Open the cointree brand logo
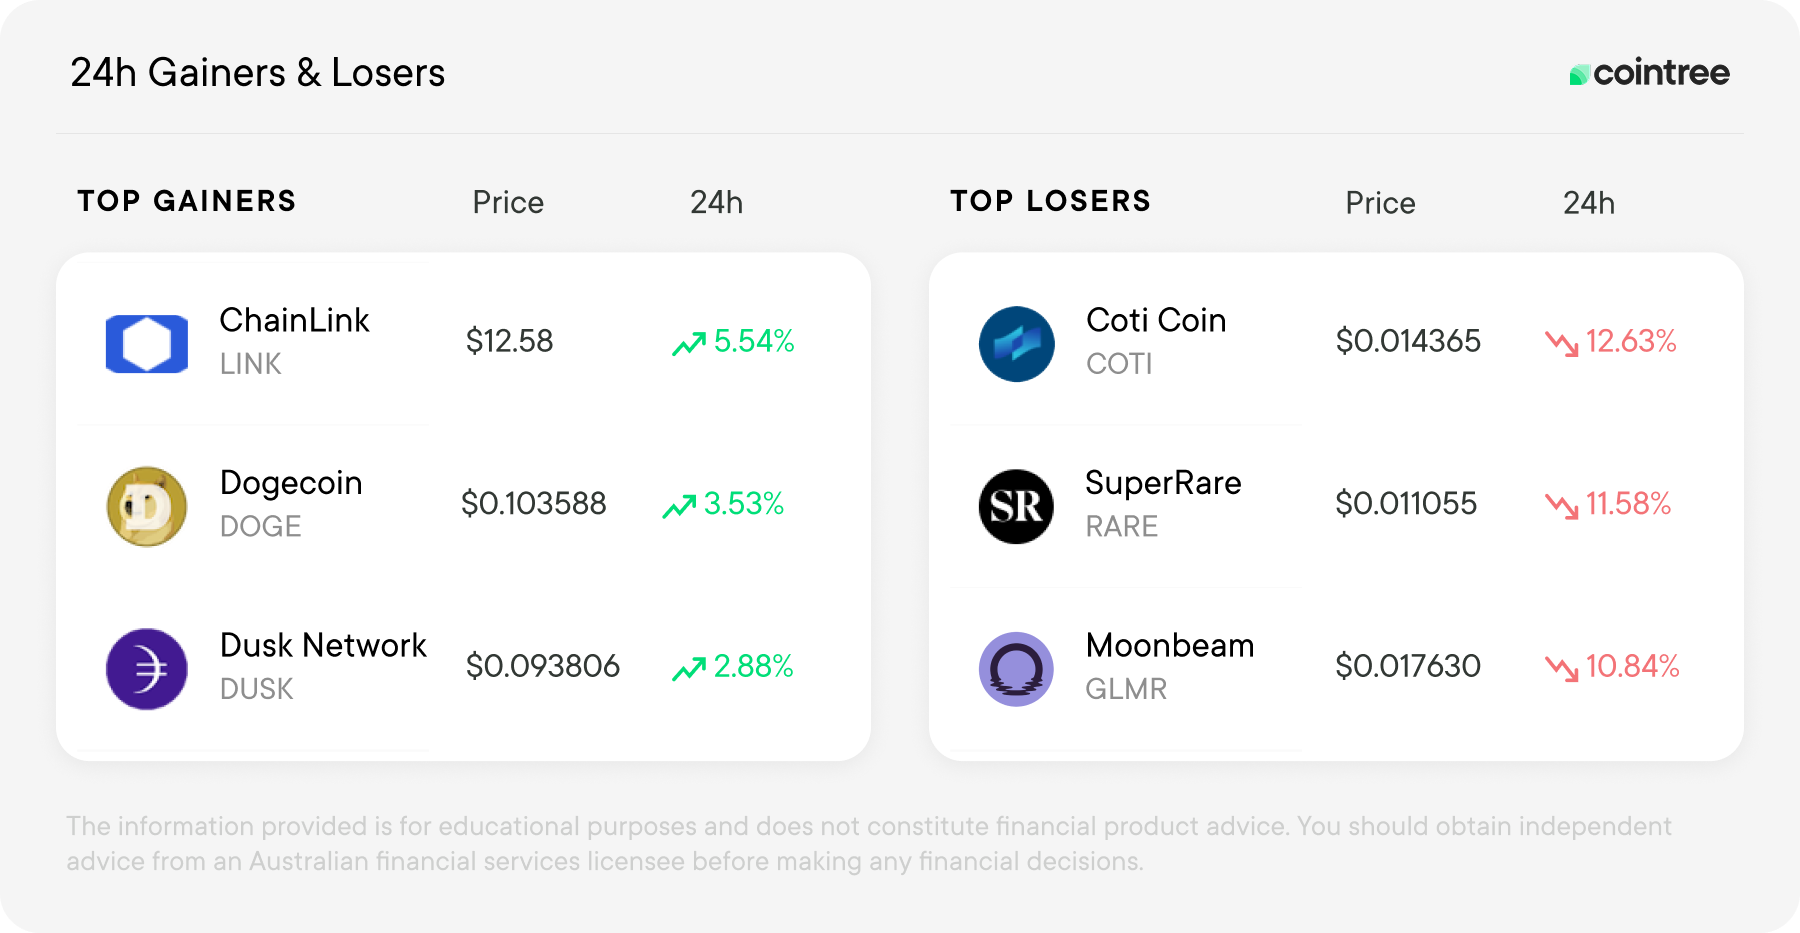 coord(1649,73)
